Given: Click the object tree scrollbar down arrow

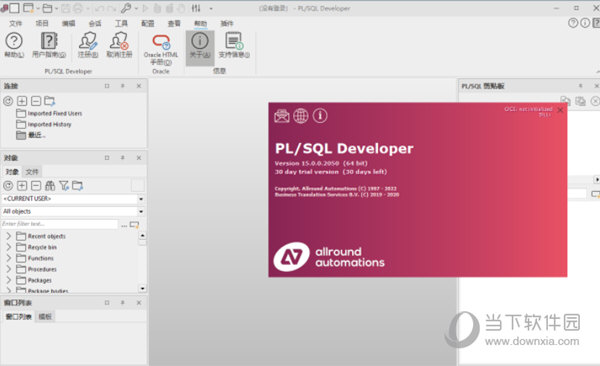Looking at the screenshot, I should (142, 288).
